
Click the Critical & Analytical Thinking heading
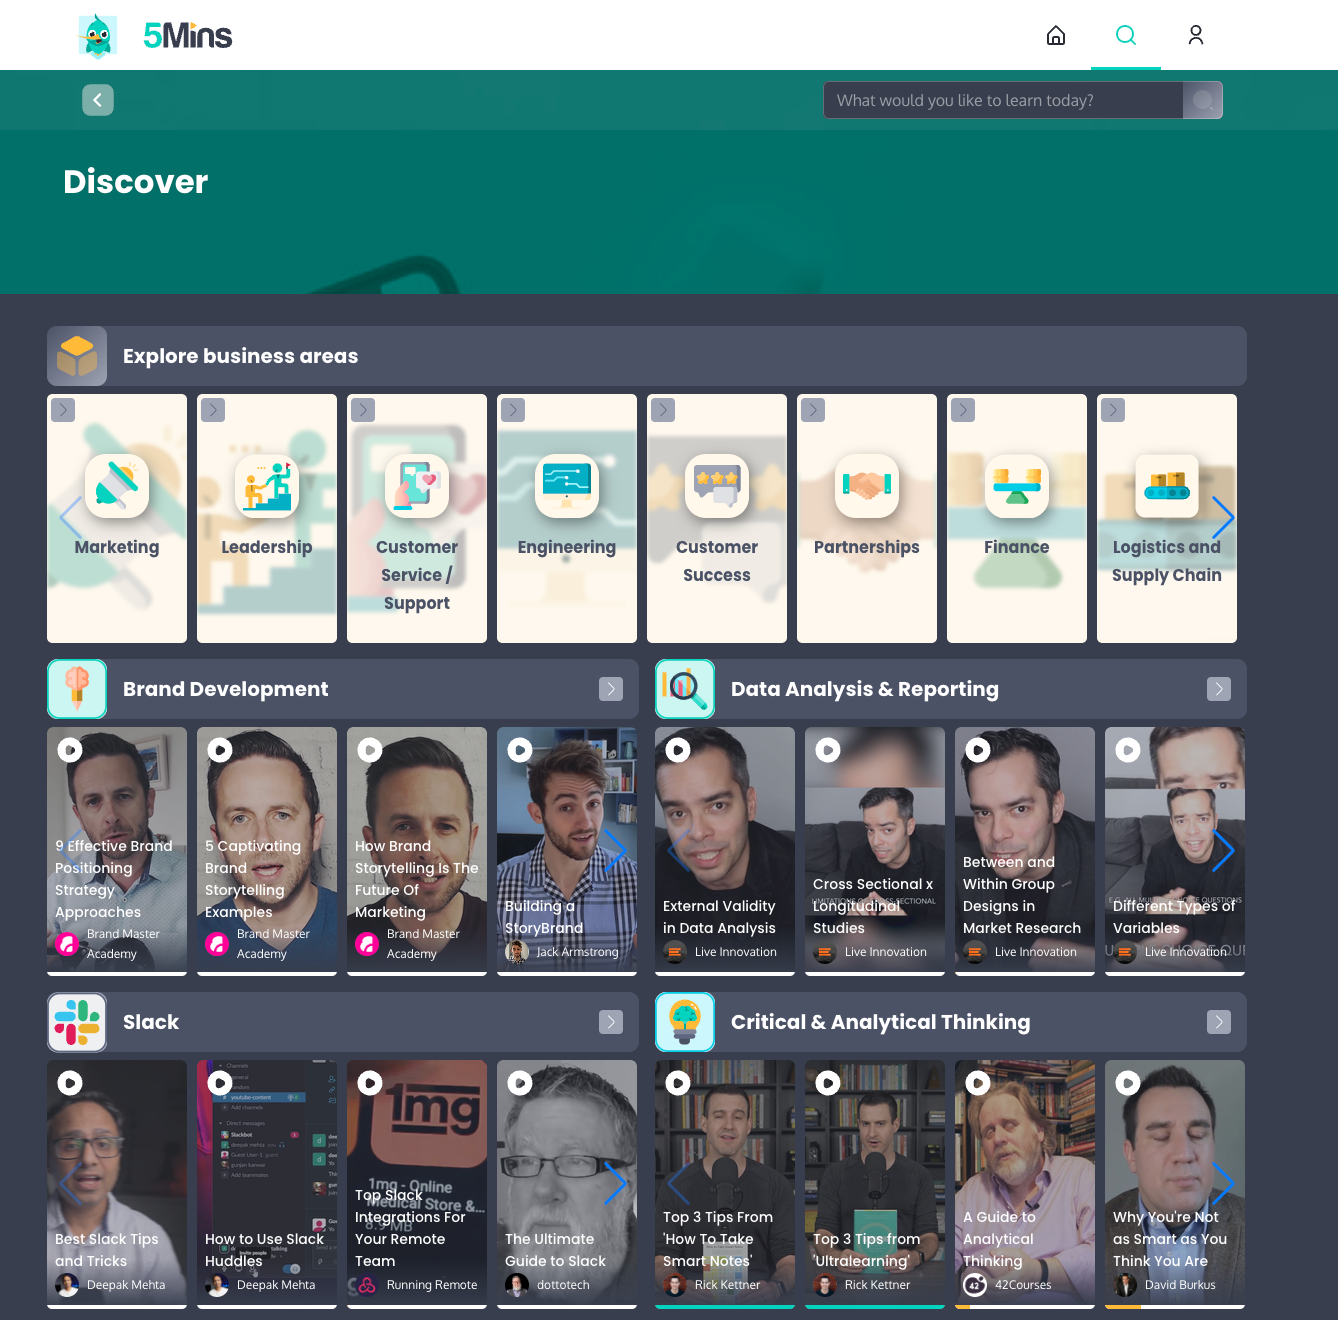click(x=880, y=1022)
